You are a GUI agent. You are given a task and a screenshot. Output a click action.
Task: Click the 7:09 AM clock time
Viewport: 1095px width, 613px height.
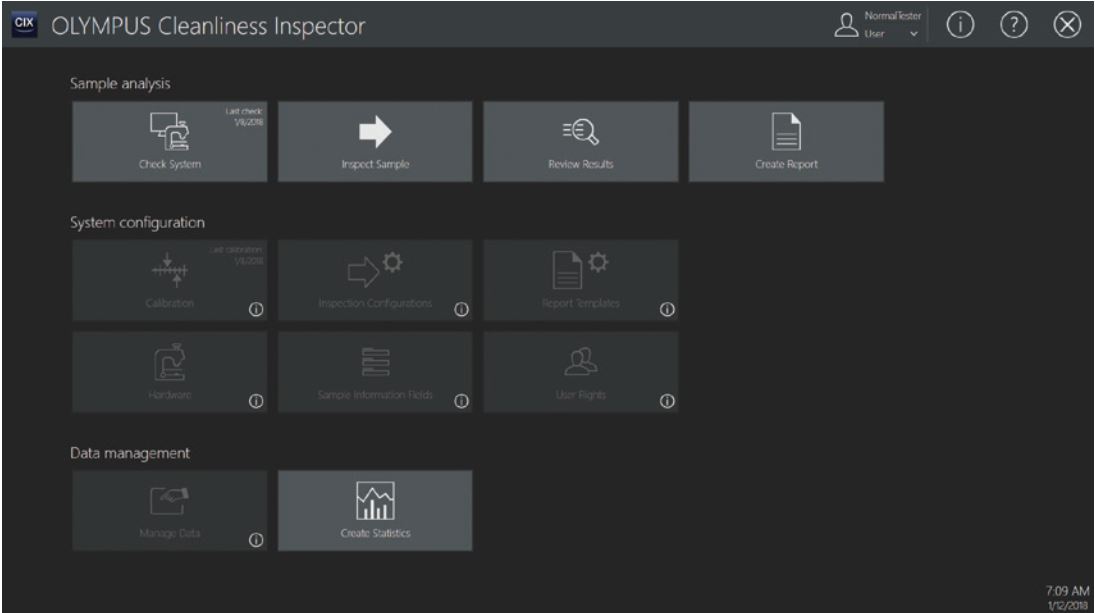[x=1067, y=591]
